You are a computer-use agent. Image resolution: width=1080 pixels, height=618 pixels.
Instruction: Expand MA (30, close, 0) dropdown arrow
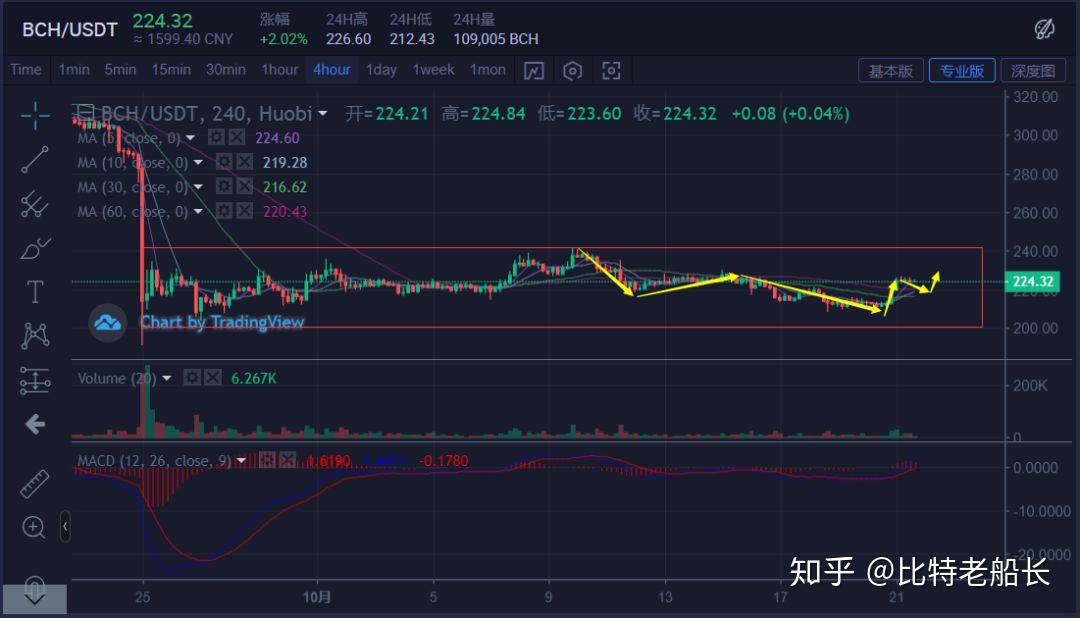[x=198, y=187]
